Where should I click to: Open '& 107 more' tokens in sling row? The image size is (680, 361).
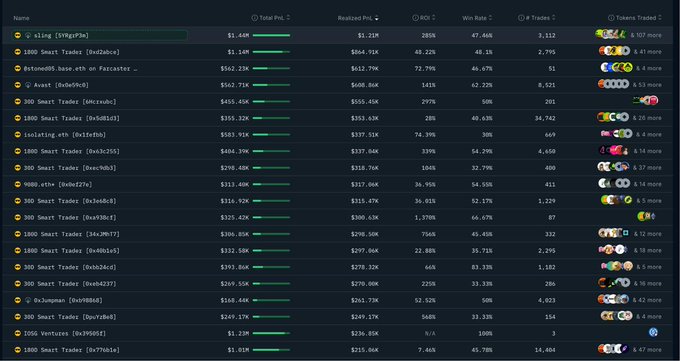646,35
